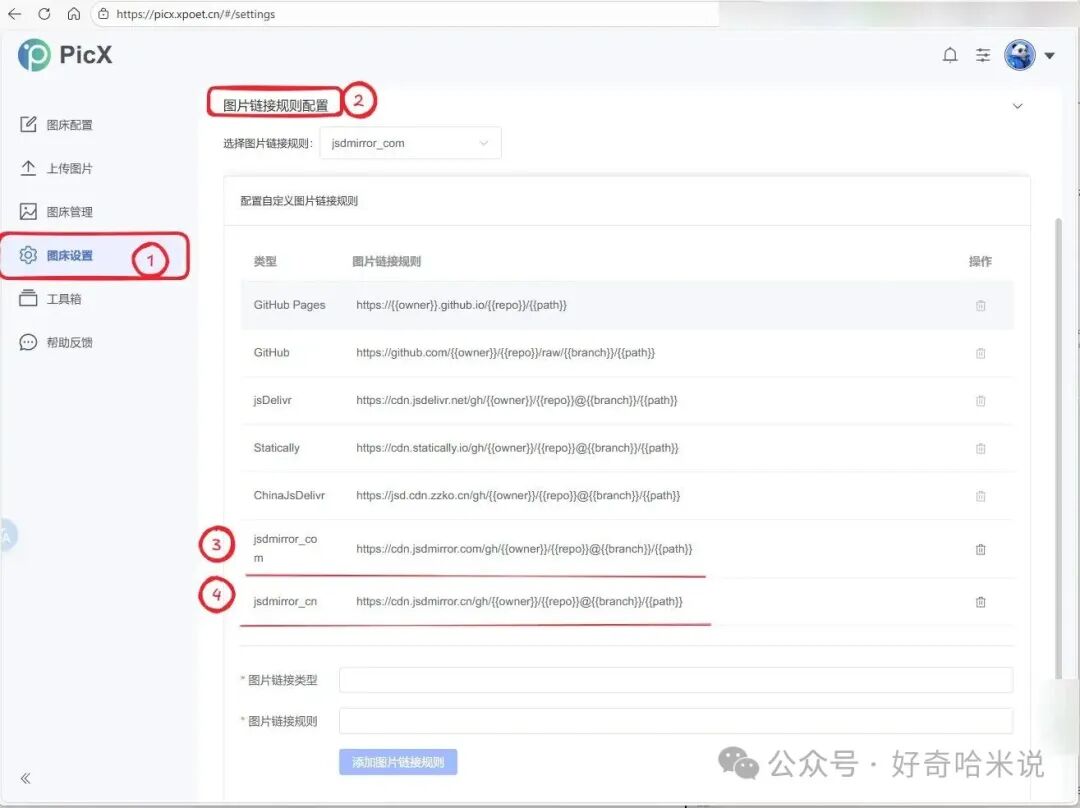
Task: Click the 配置自定义图片链接规则 card header
Action: [299, 200]
